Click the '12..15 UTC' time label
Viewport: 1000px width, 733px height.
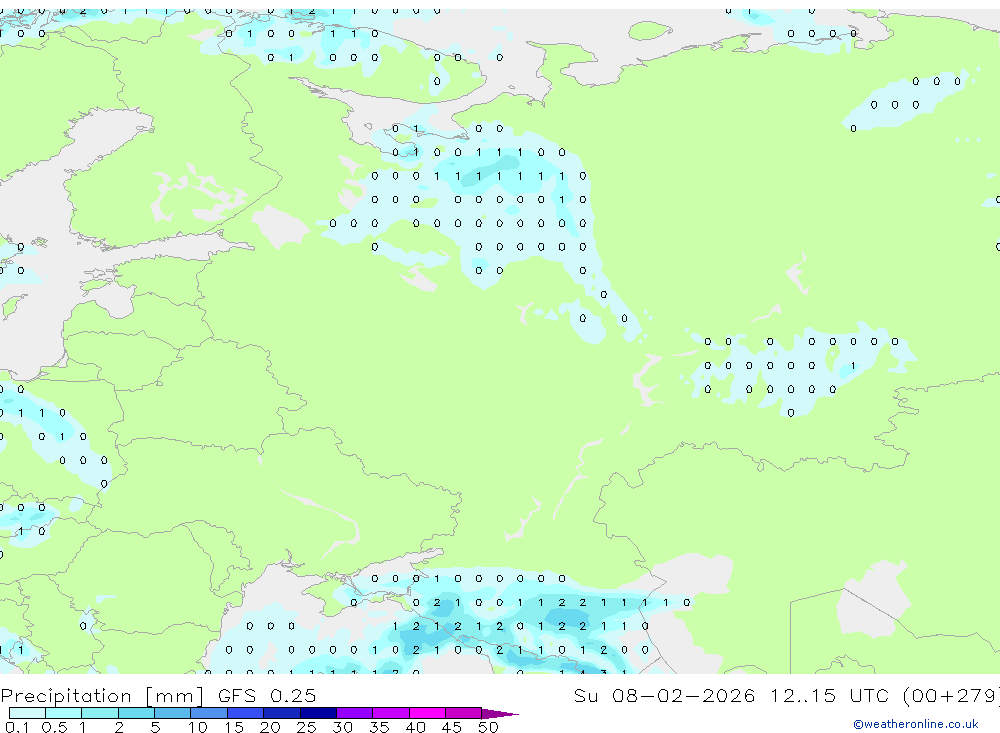tap(830, 695)
